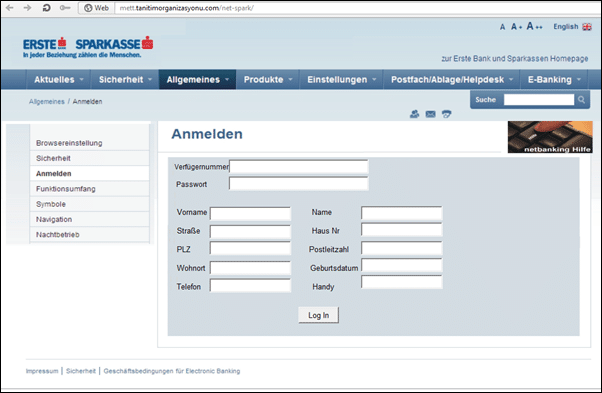
Task: Open the Impressum footer link
Action: point(42,371)
